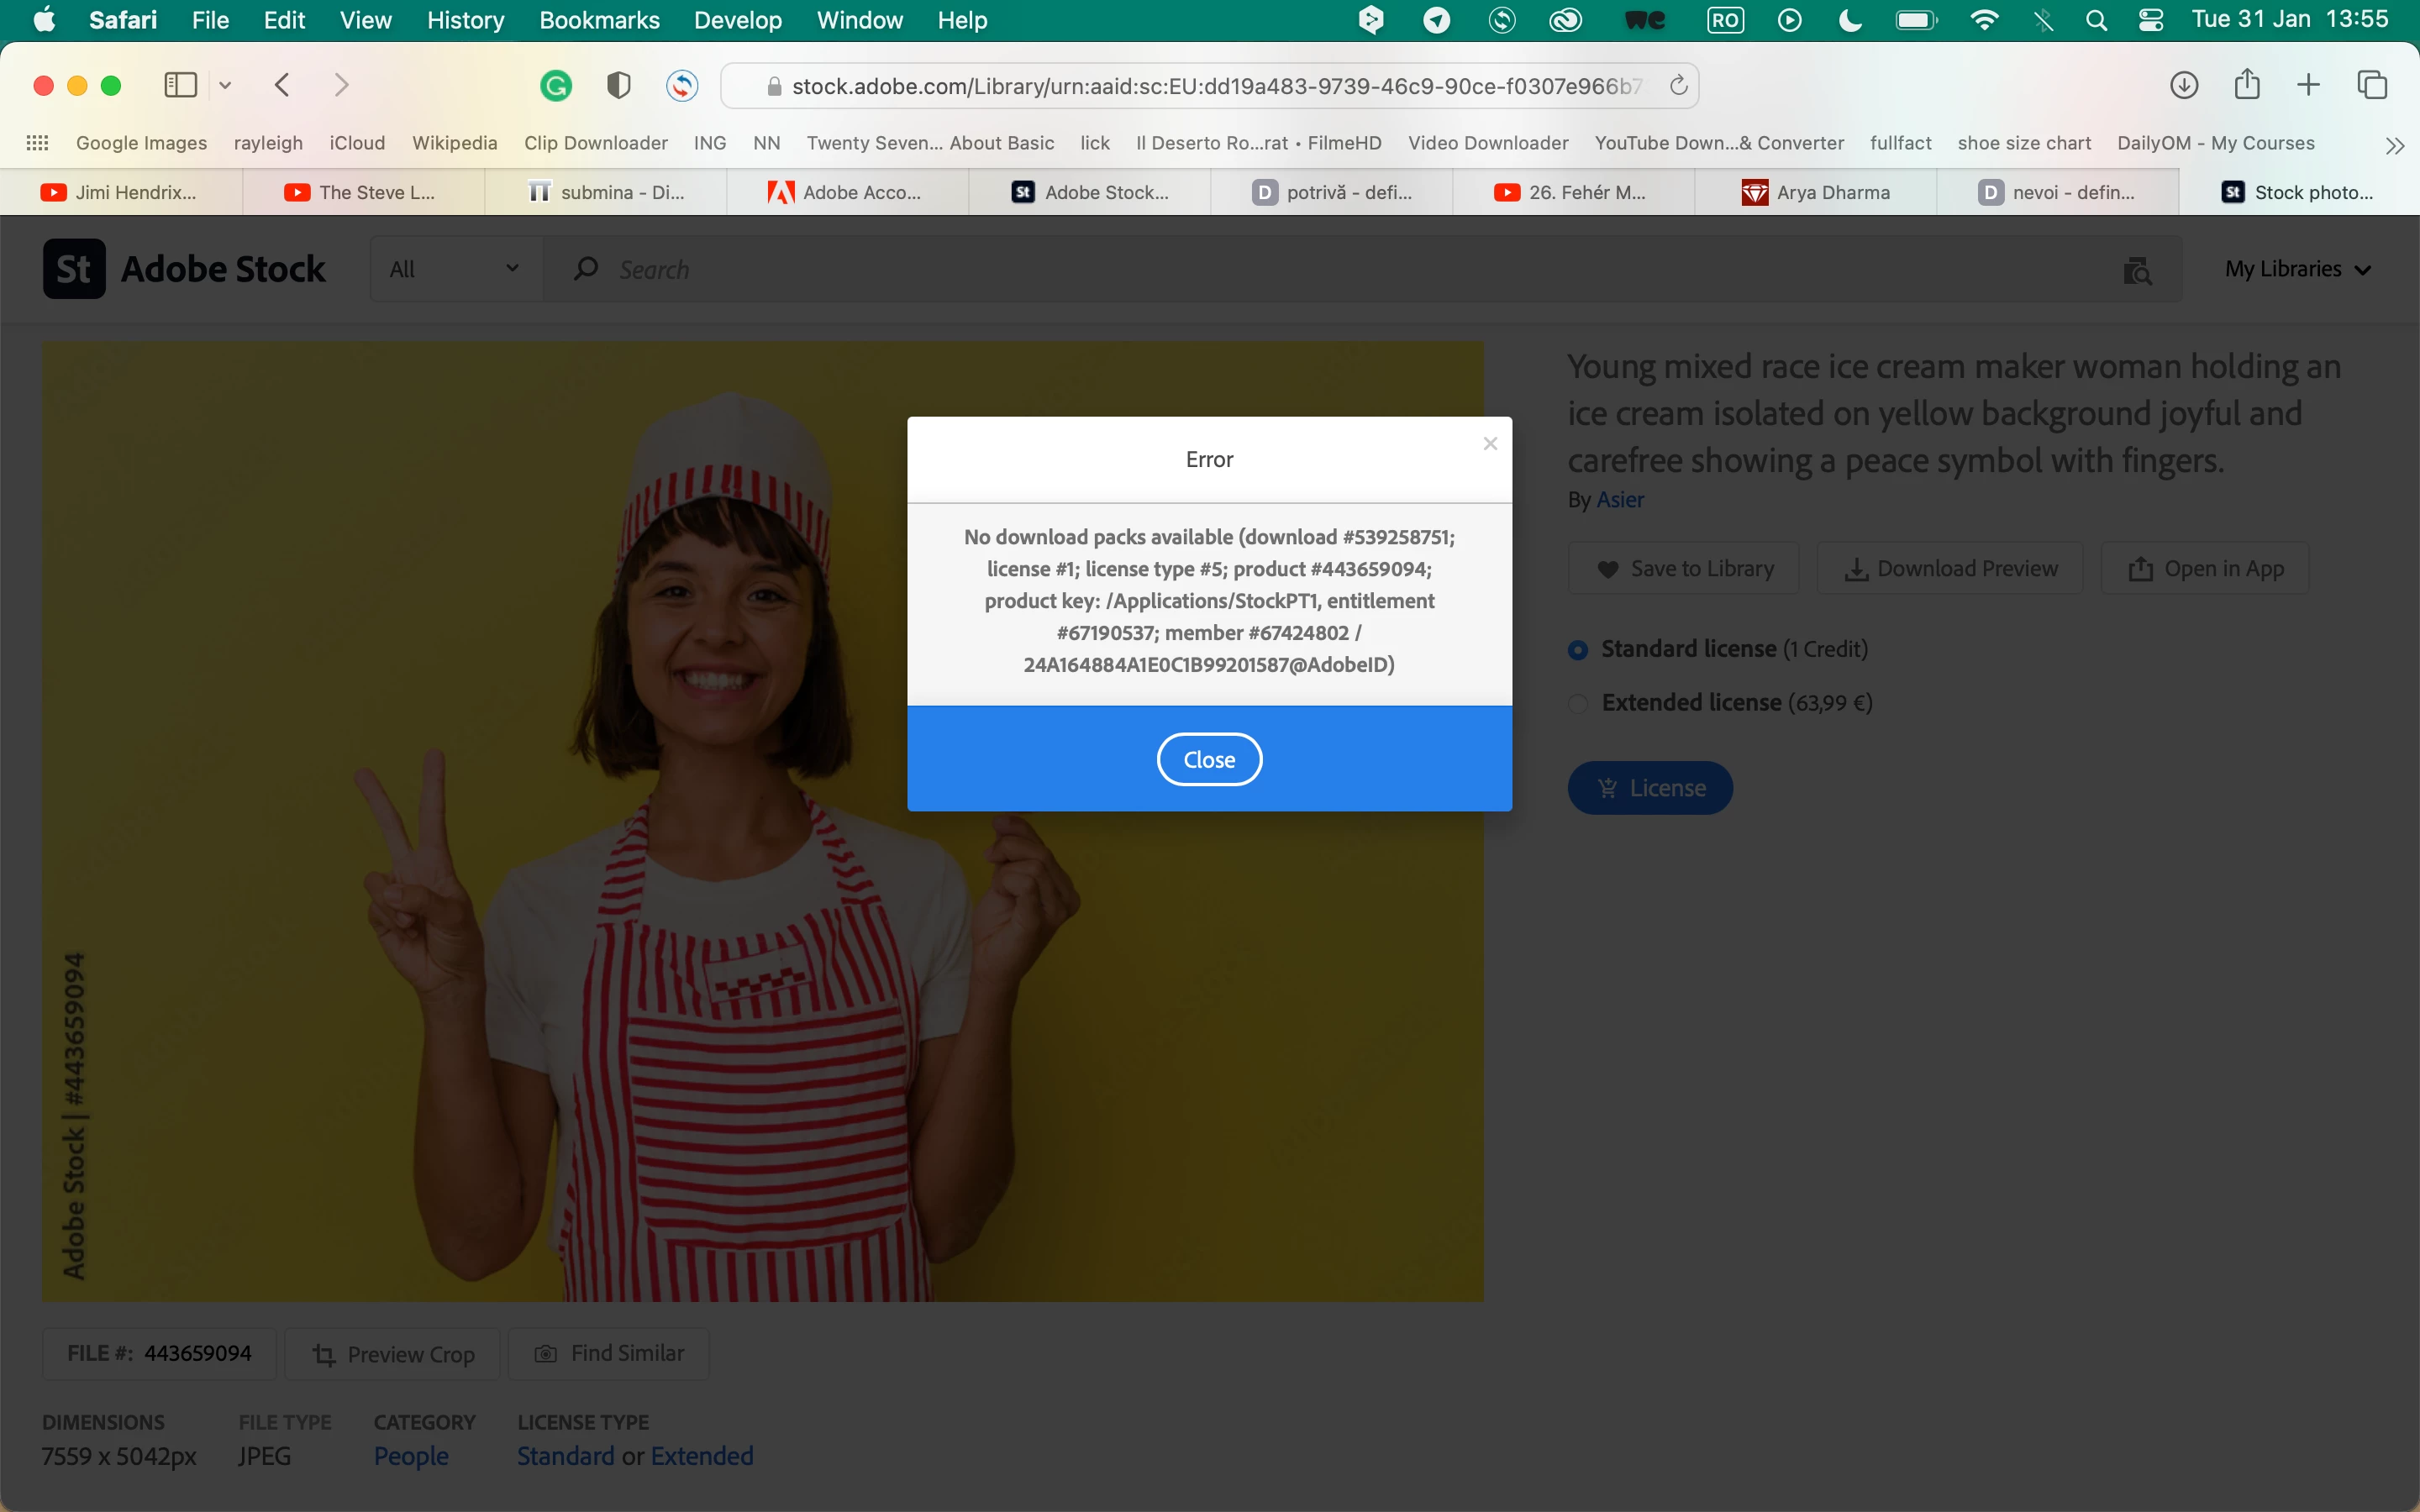
Task: Click the Adobe Stock St logo icon
Action: coord(74,268)
